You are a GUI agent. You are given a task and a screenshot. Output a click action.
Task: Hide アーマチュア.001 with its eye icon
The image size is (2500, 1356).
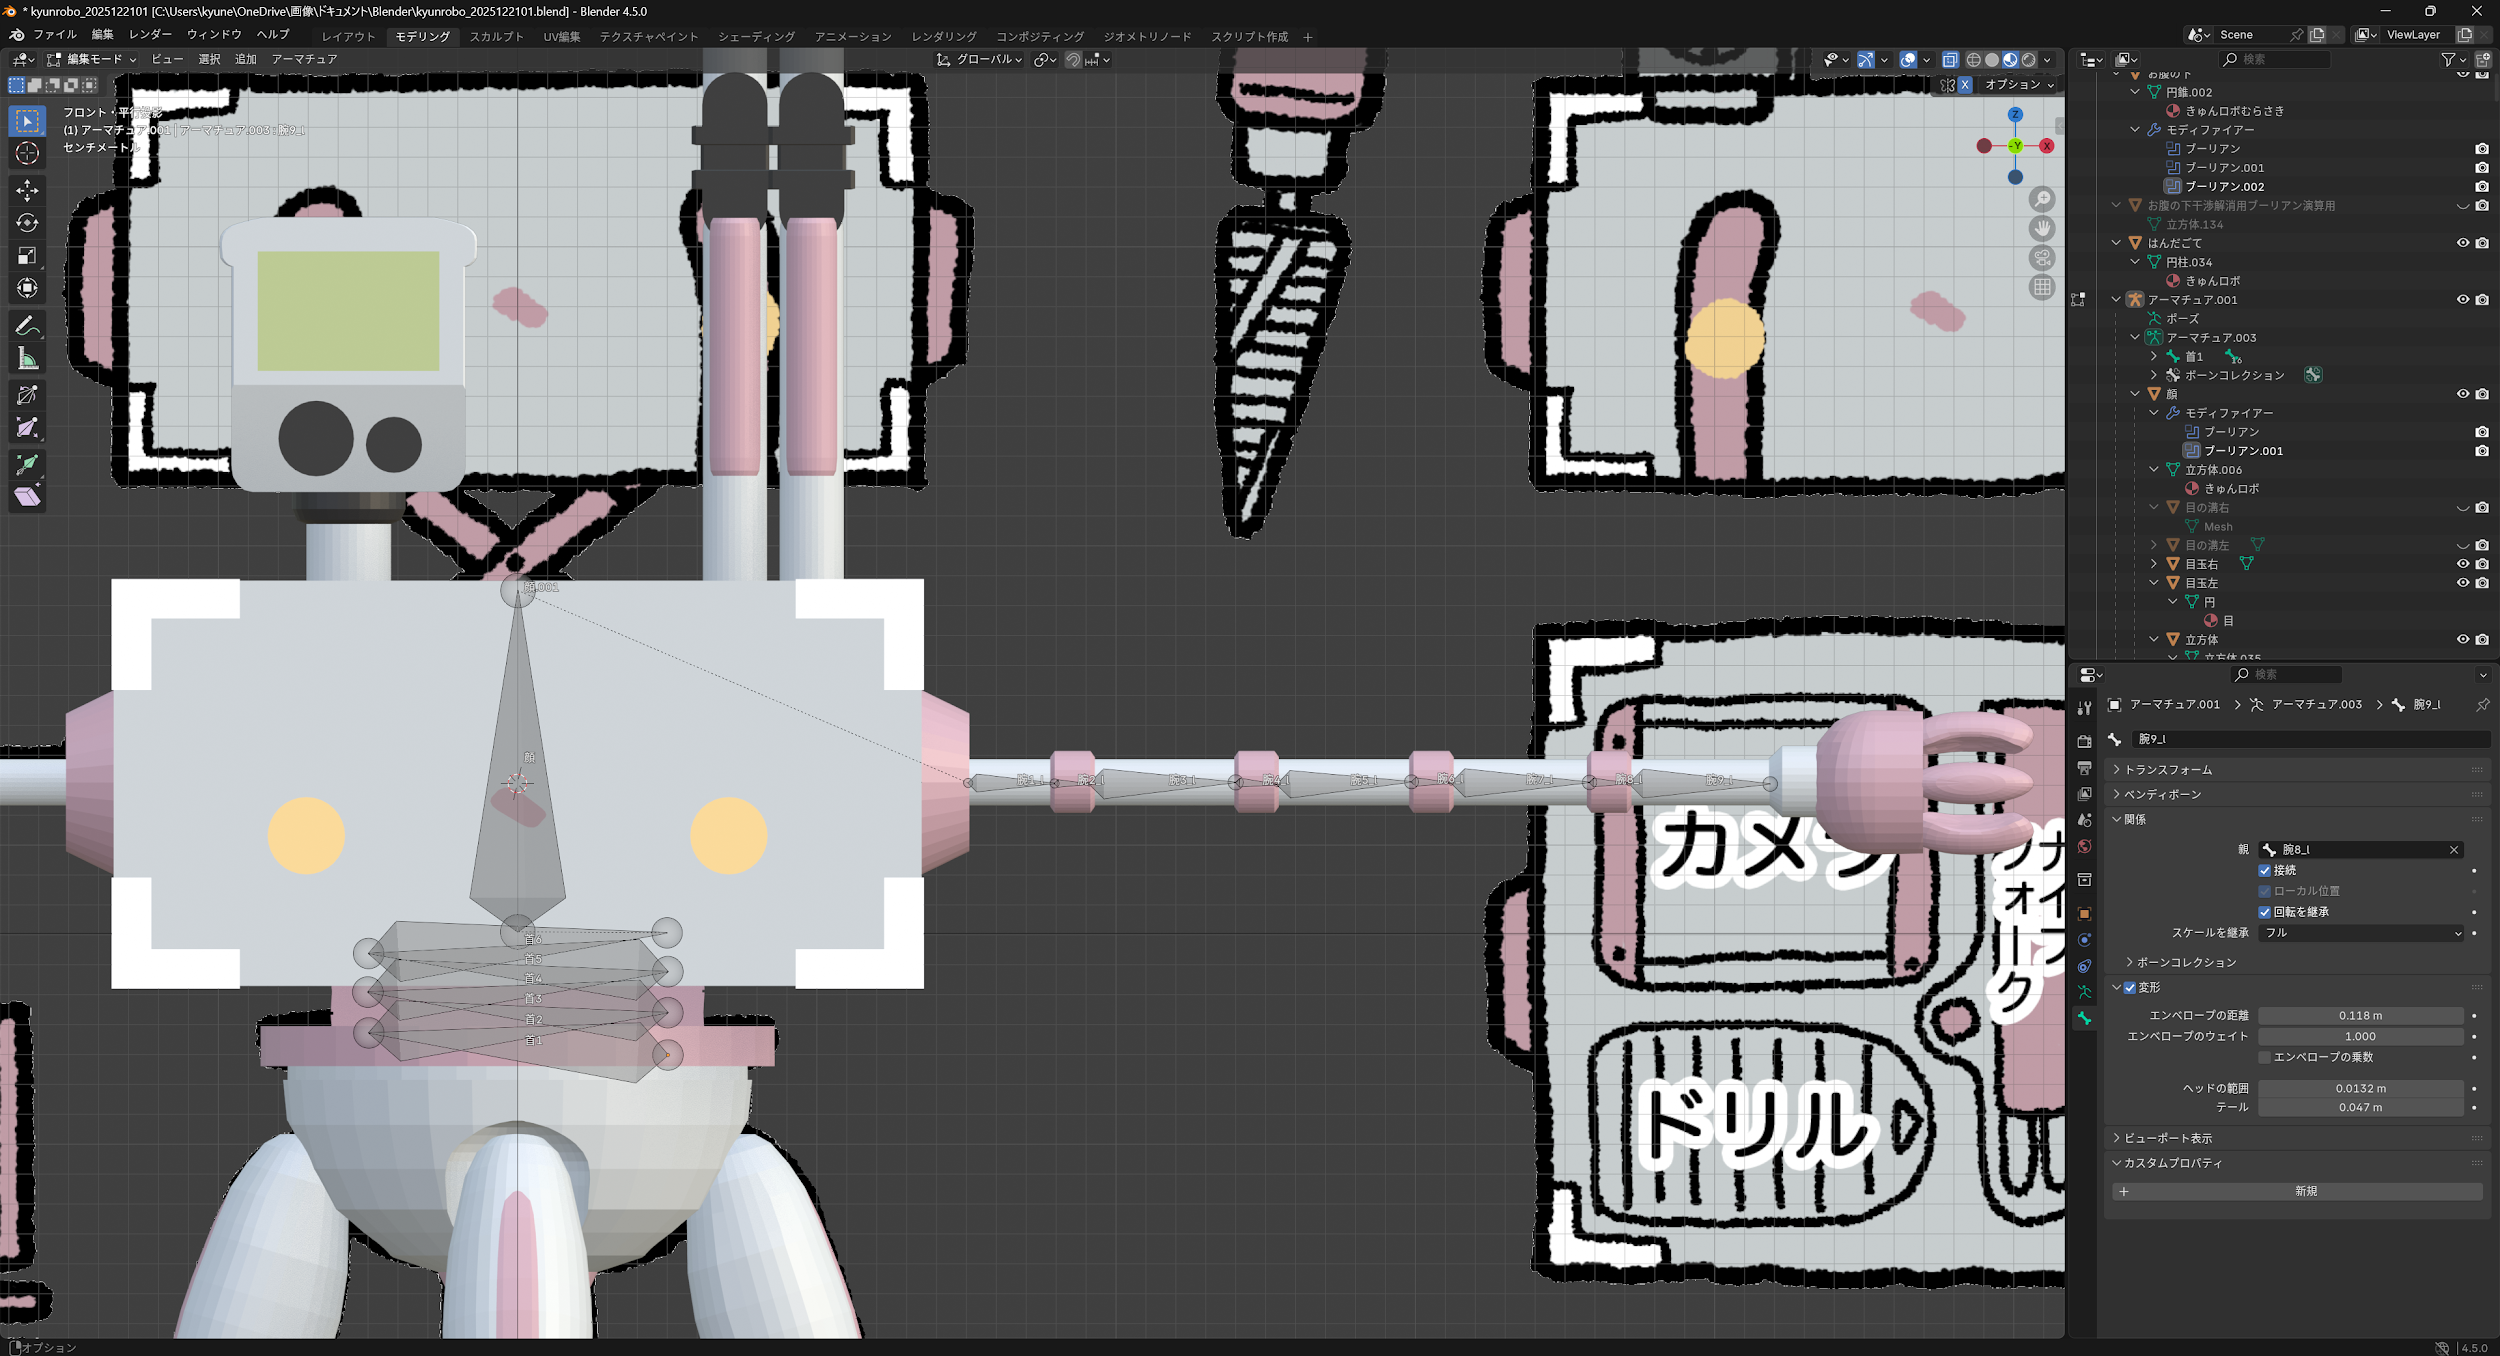click(2462, 300)
